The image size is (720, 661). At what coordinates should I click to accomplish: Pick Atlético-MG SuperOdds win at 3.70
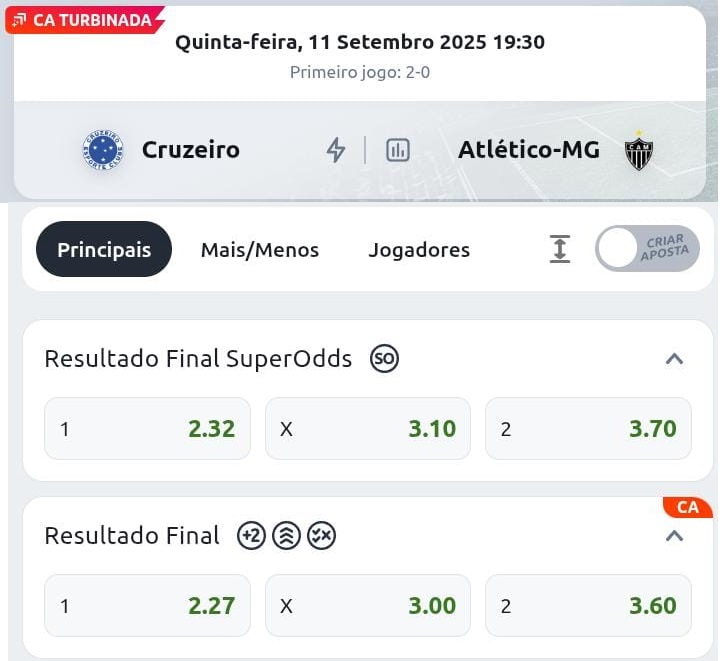point(588,429)
